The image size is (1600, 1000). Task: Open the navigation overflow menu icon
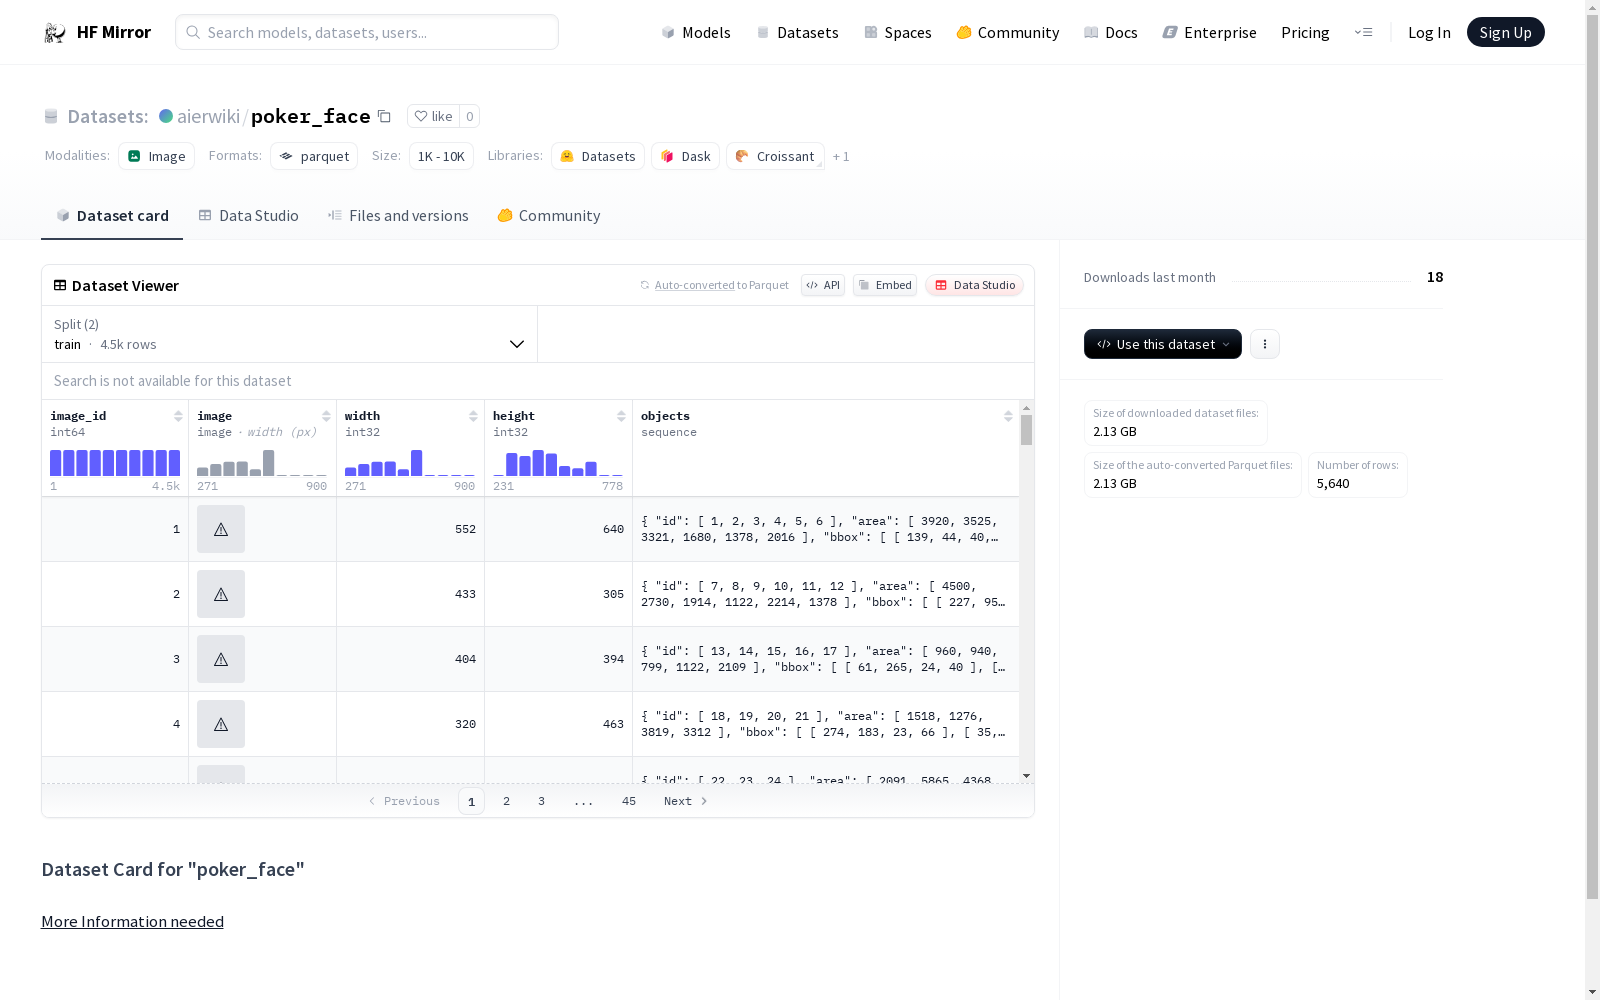point(1363,33)
